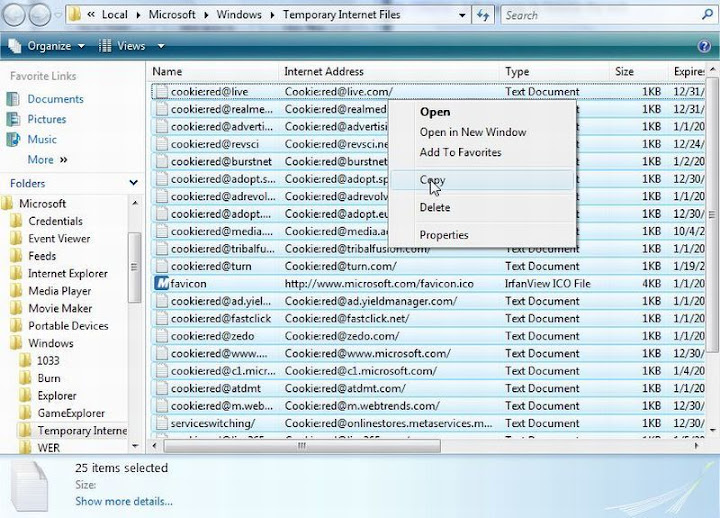Click the folder icon in address bar
This screenshot has width=720, height=518.
(75, 15)
